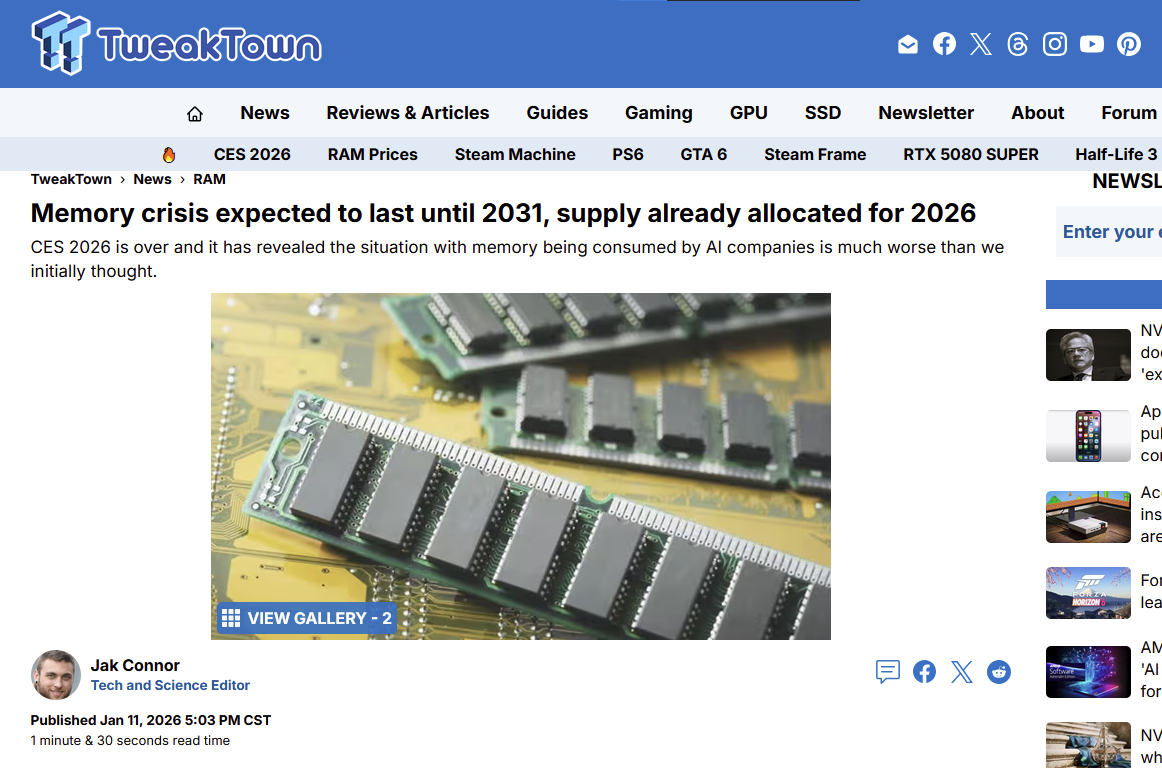Click the 1 minute & 30 seconds read time text
This screenshot has width=1162, height=768.
(130, 741)
